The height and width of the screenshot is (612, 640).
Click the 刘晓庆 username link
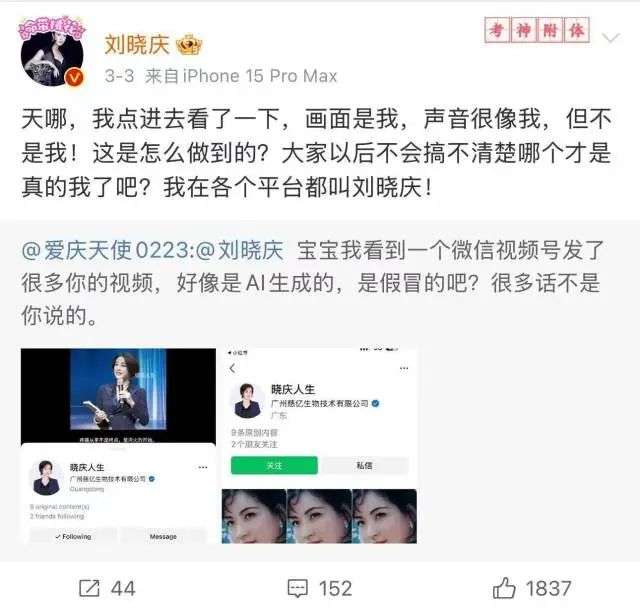point(137,45)
